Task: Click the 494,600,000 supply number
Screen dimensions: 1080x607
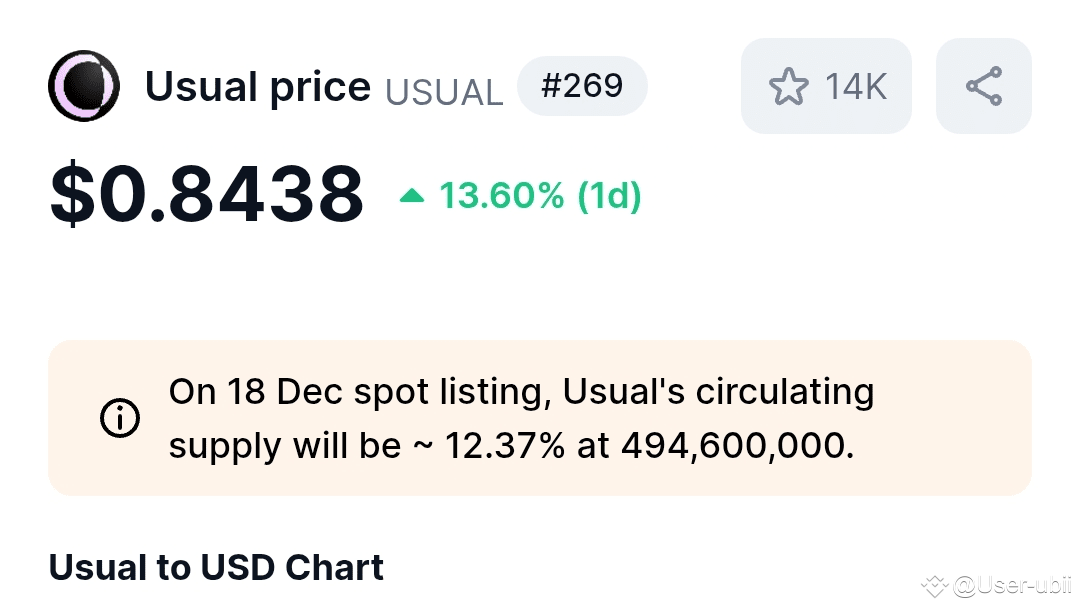Action: click(737, 445)
